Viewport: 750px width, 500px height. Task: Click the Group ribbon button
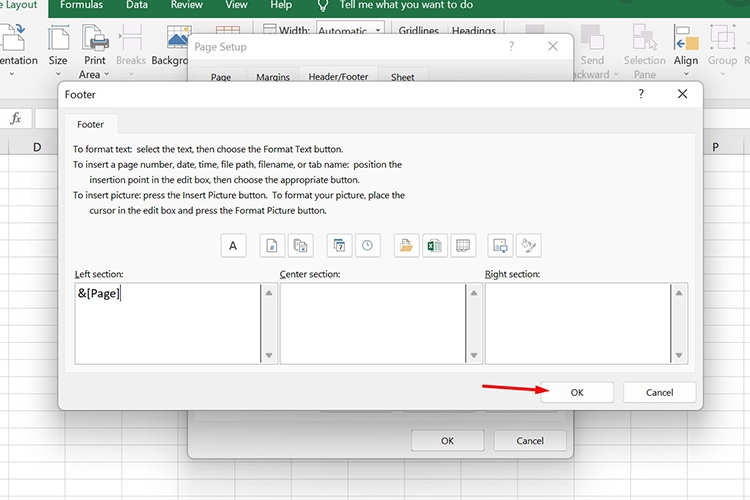click(722, 51)
